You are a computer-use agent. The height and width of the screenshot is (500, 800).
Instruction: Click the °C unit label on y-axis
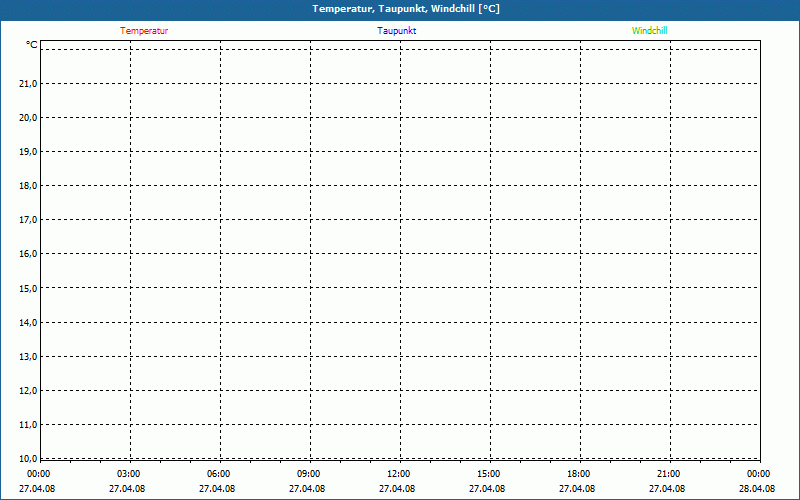point(32,45)
